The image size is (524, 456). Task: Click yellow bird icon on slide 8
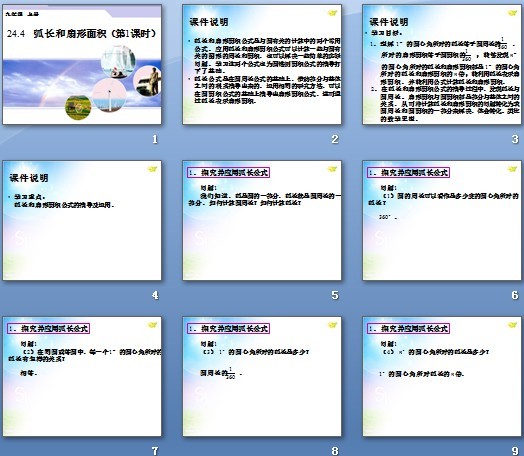click(x=333, y=325)
